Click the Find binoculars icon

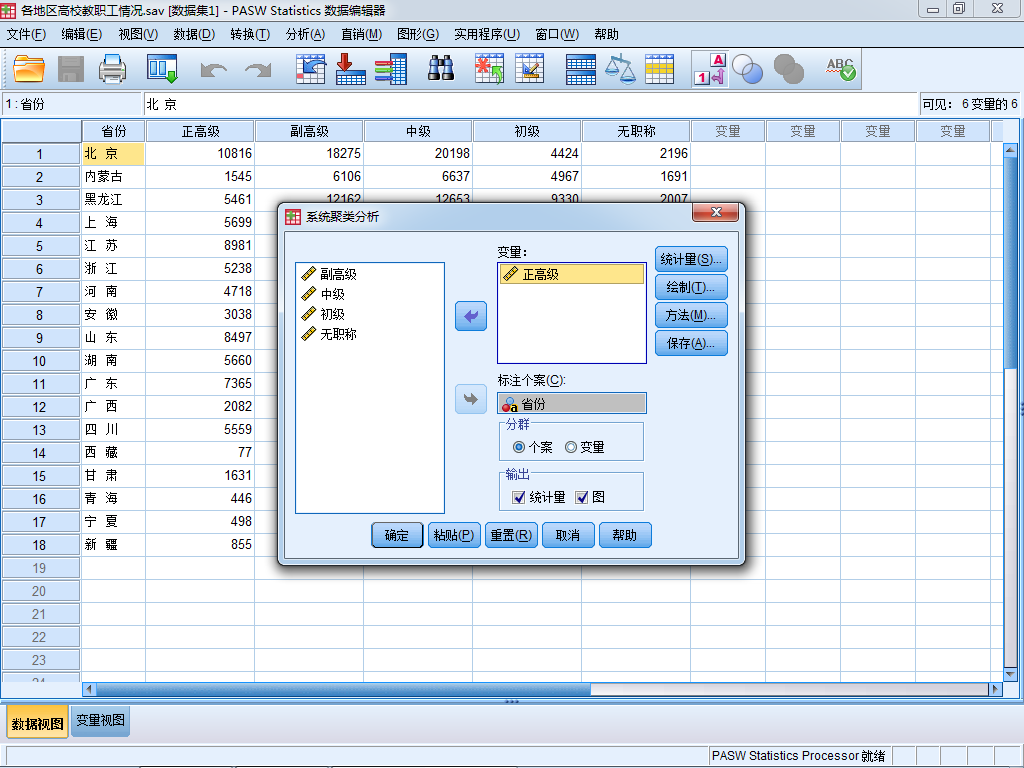point(441,69)
